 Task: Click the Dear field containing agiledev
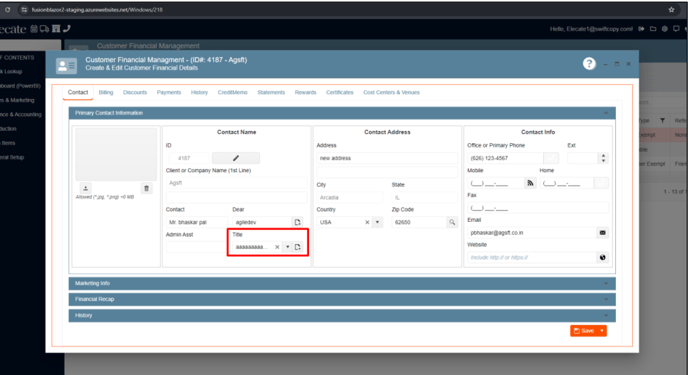tap(262, 222)
